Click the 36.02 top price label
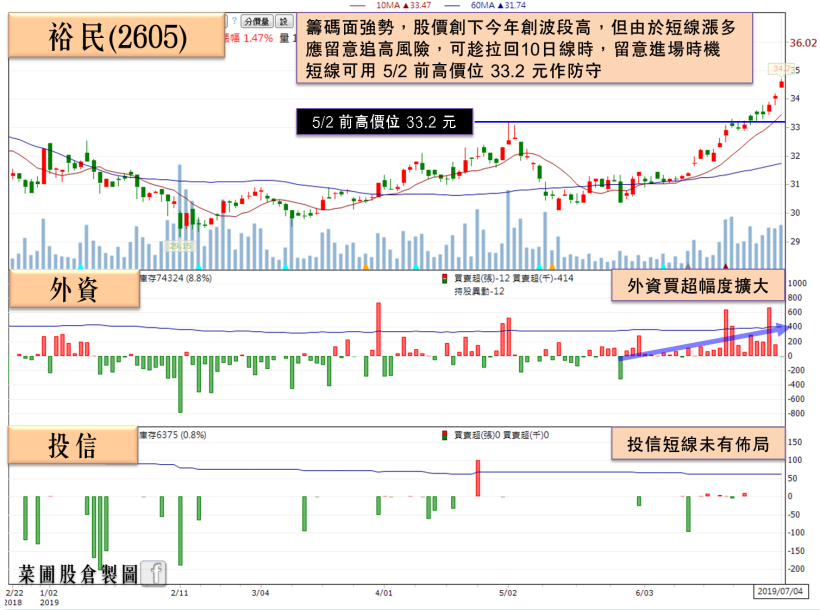 (x=803, y=43)
